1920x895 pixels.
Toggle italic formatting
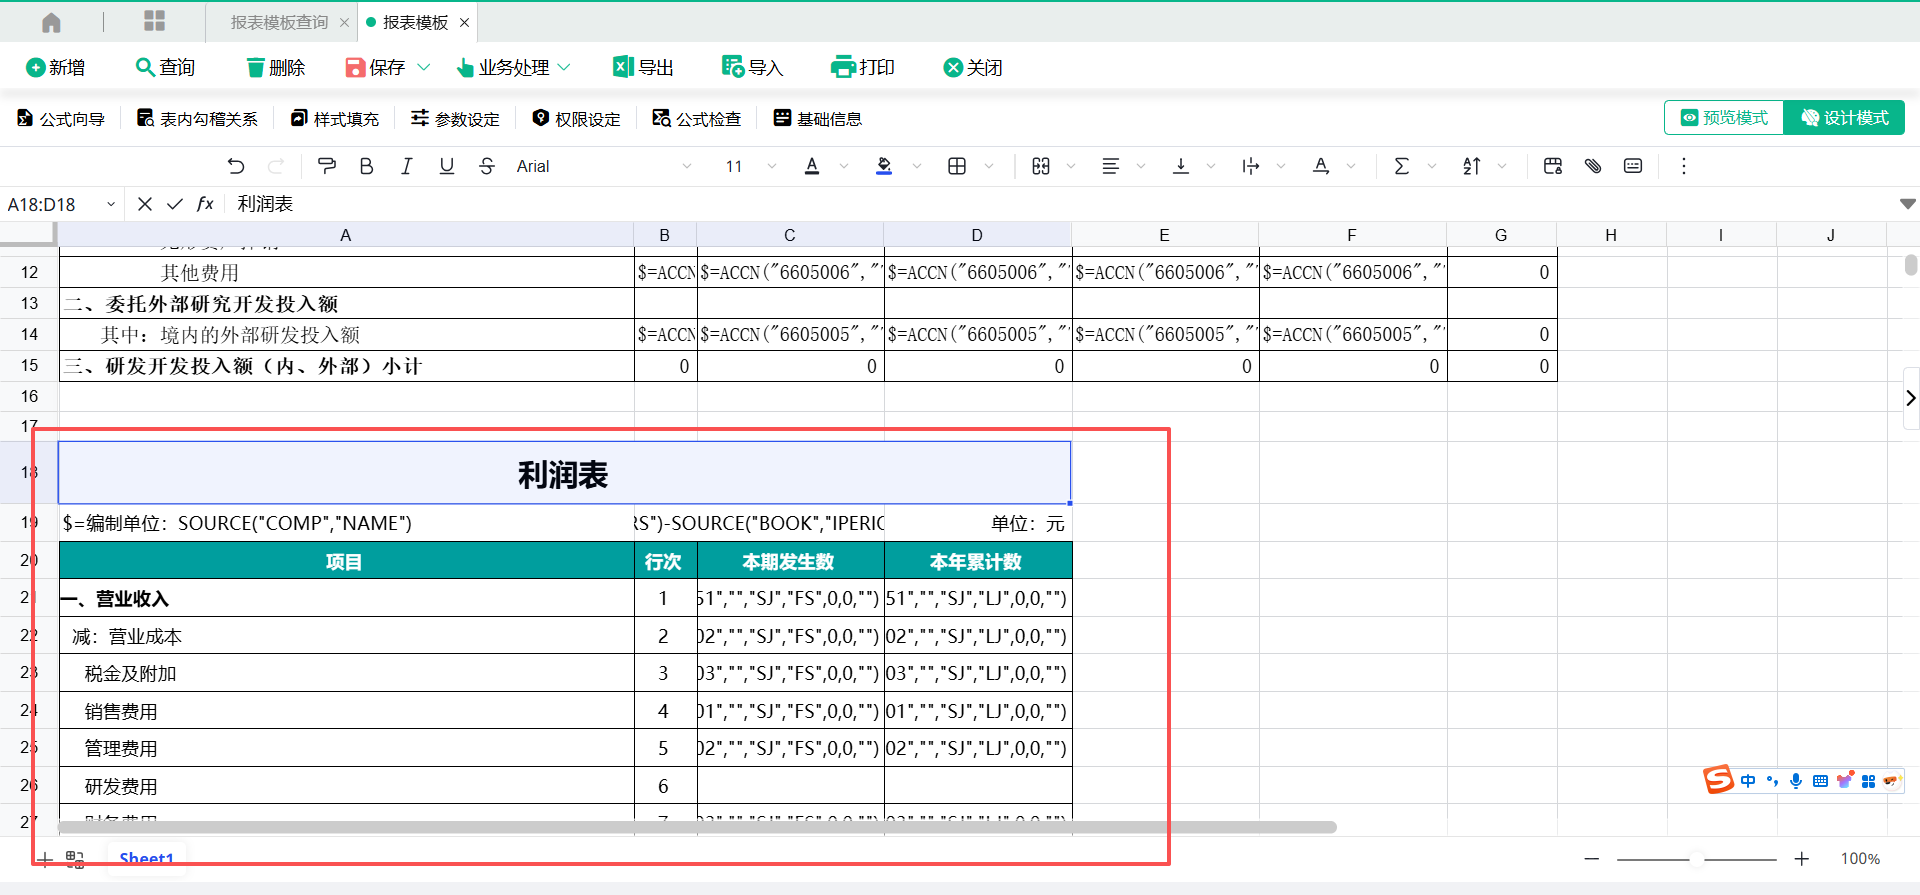click(406, 166)
